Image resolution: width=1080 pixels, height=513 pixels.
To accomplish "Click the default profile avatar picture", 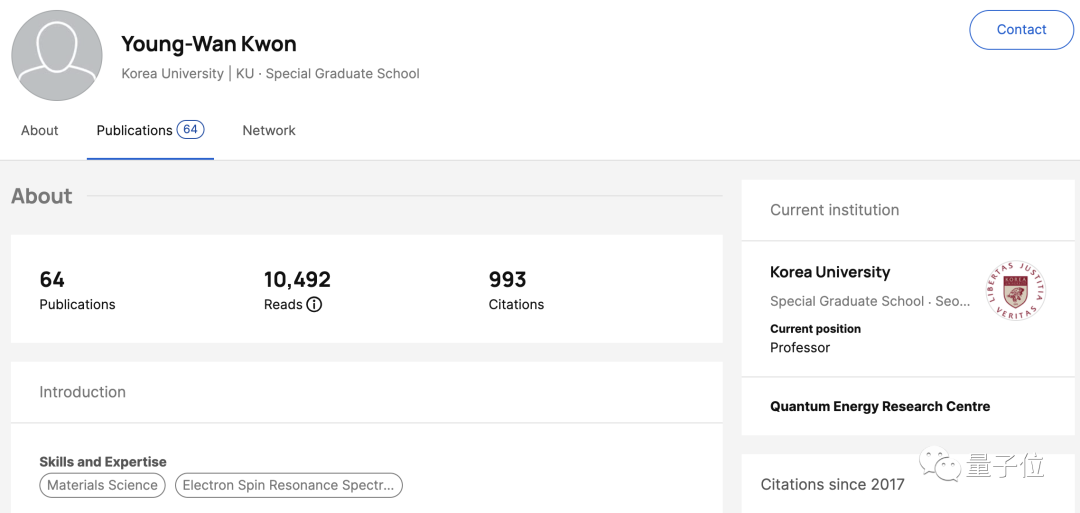I will (57, 56).
